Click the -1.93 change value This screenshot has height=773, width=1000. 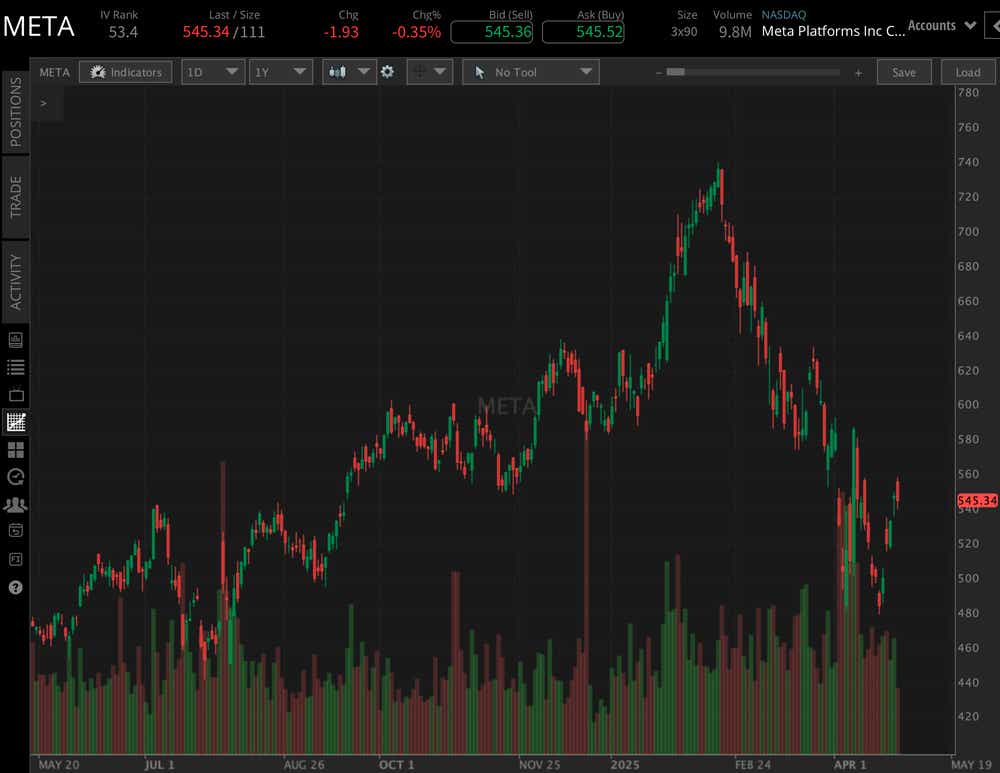click(x=341, y=32)
